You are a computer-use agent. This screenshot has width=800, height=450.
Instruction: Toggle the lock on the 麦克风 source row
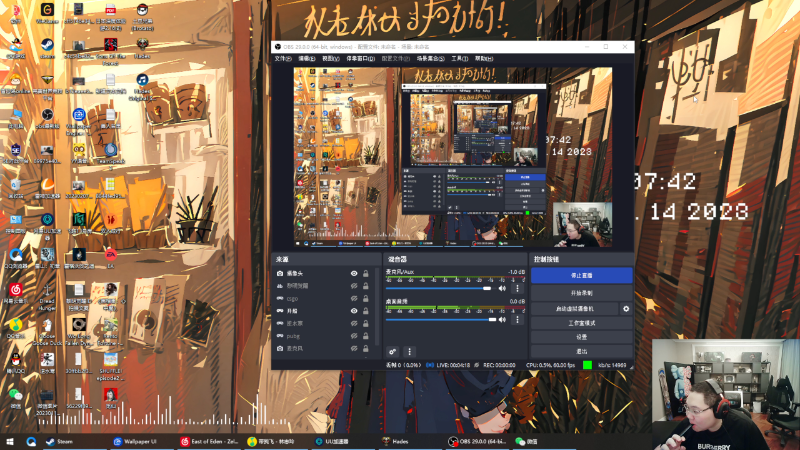click(366, 348)
